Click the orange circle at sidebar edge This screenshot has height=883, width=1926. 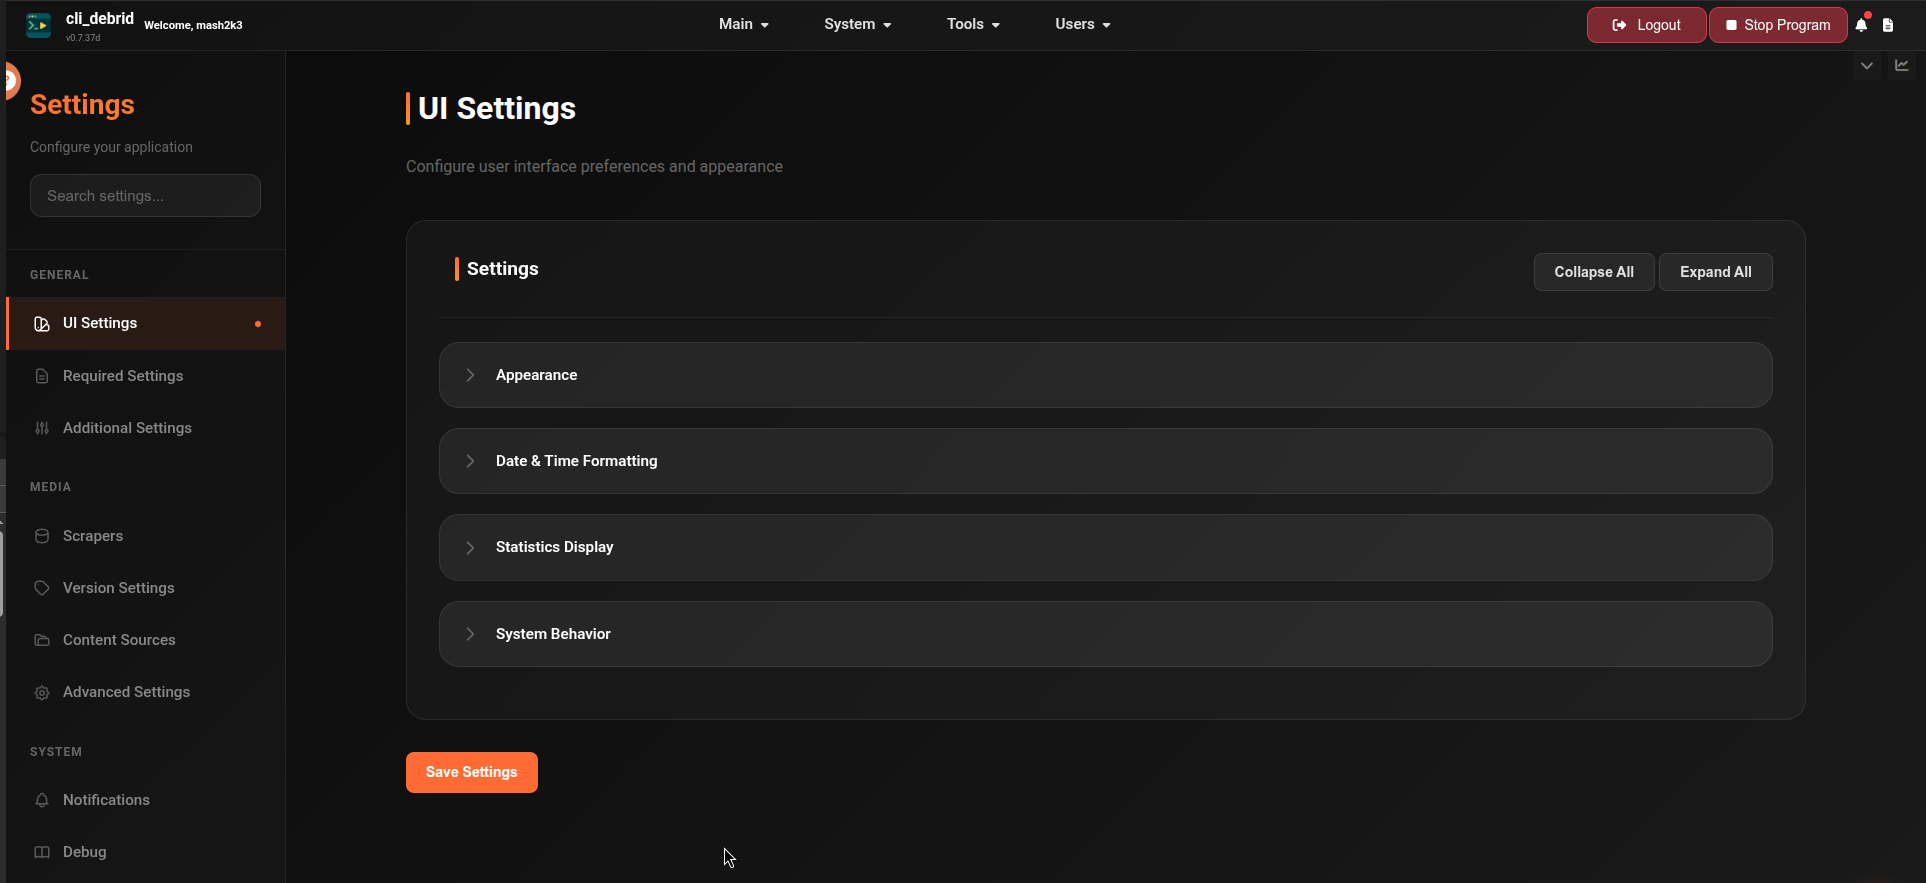coord(11,81)
